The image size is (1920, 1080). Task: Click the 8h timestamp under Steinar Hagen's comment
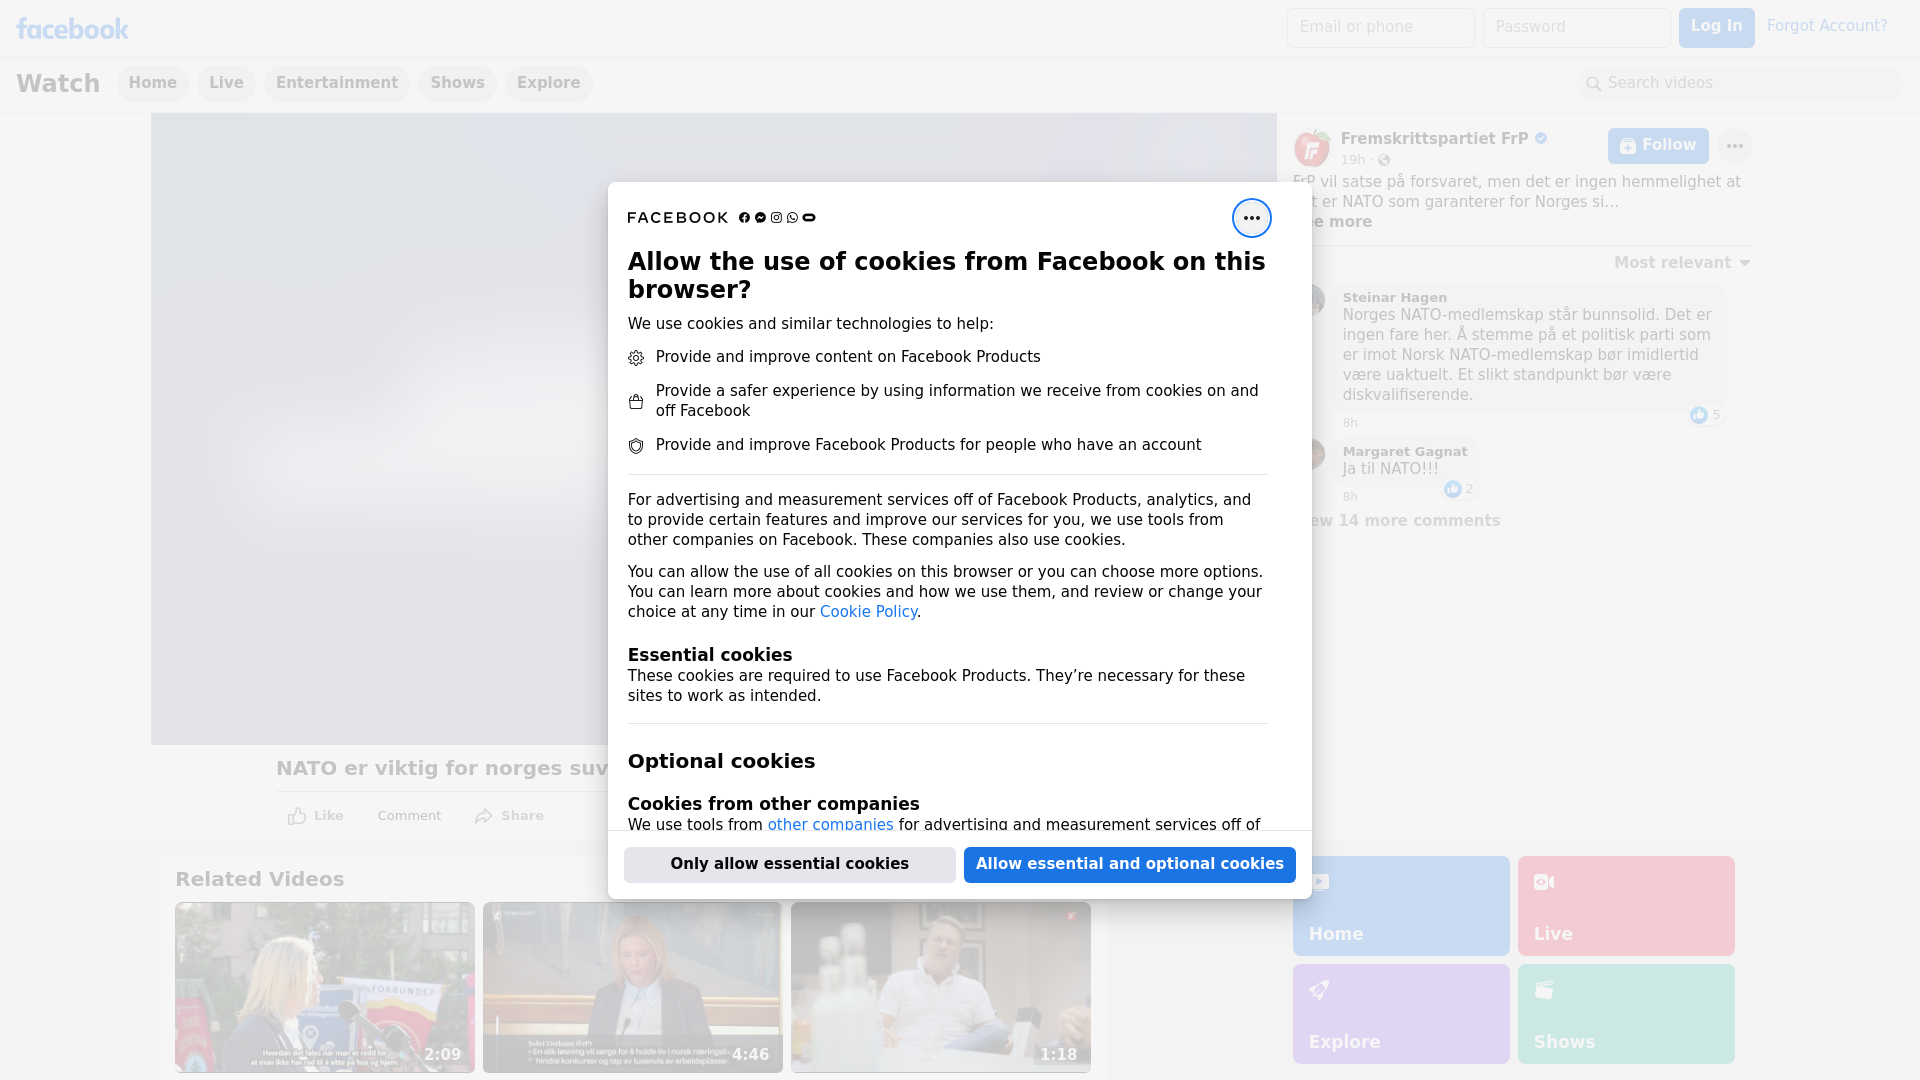click(x=1350, y=423)
